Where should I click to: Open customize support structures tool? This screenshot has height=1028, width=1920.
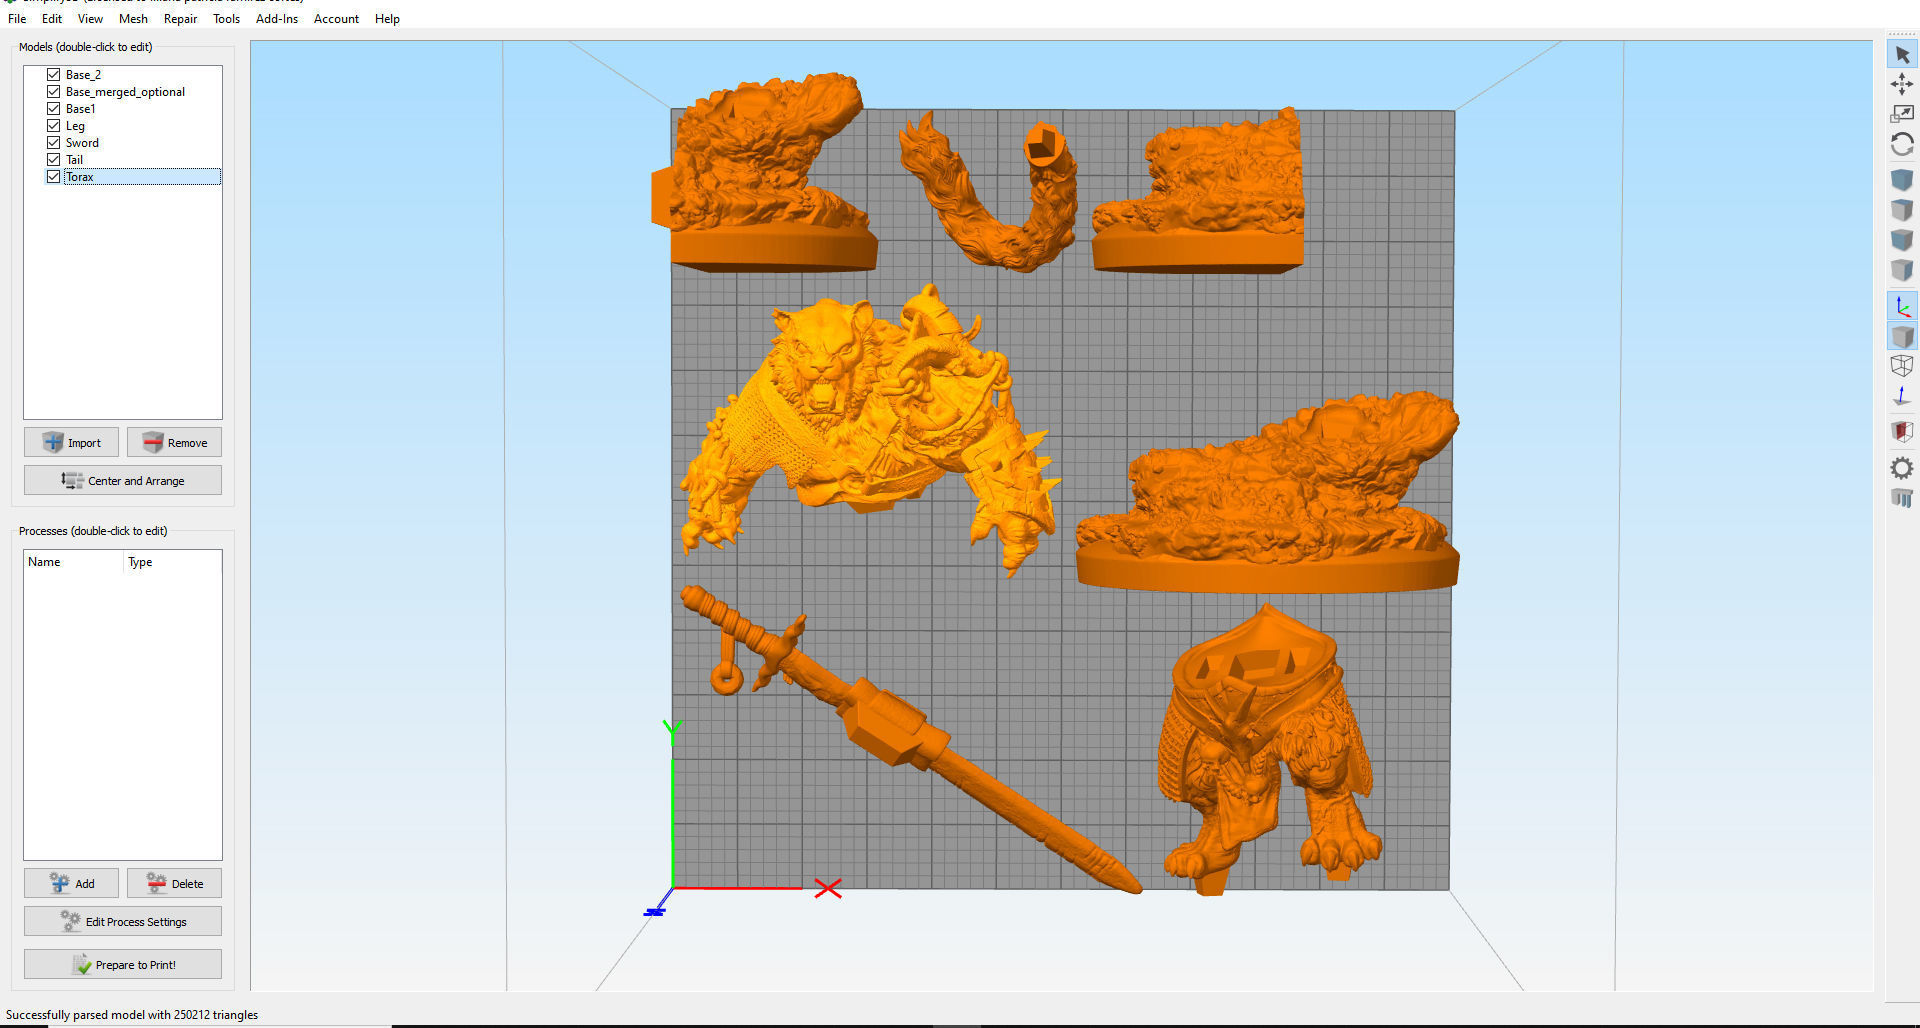1902,498
